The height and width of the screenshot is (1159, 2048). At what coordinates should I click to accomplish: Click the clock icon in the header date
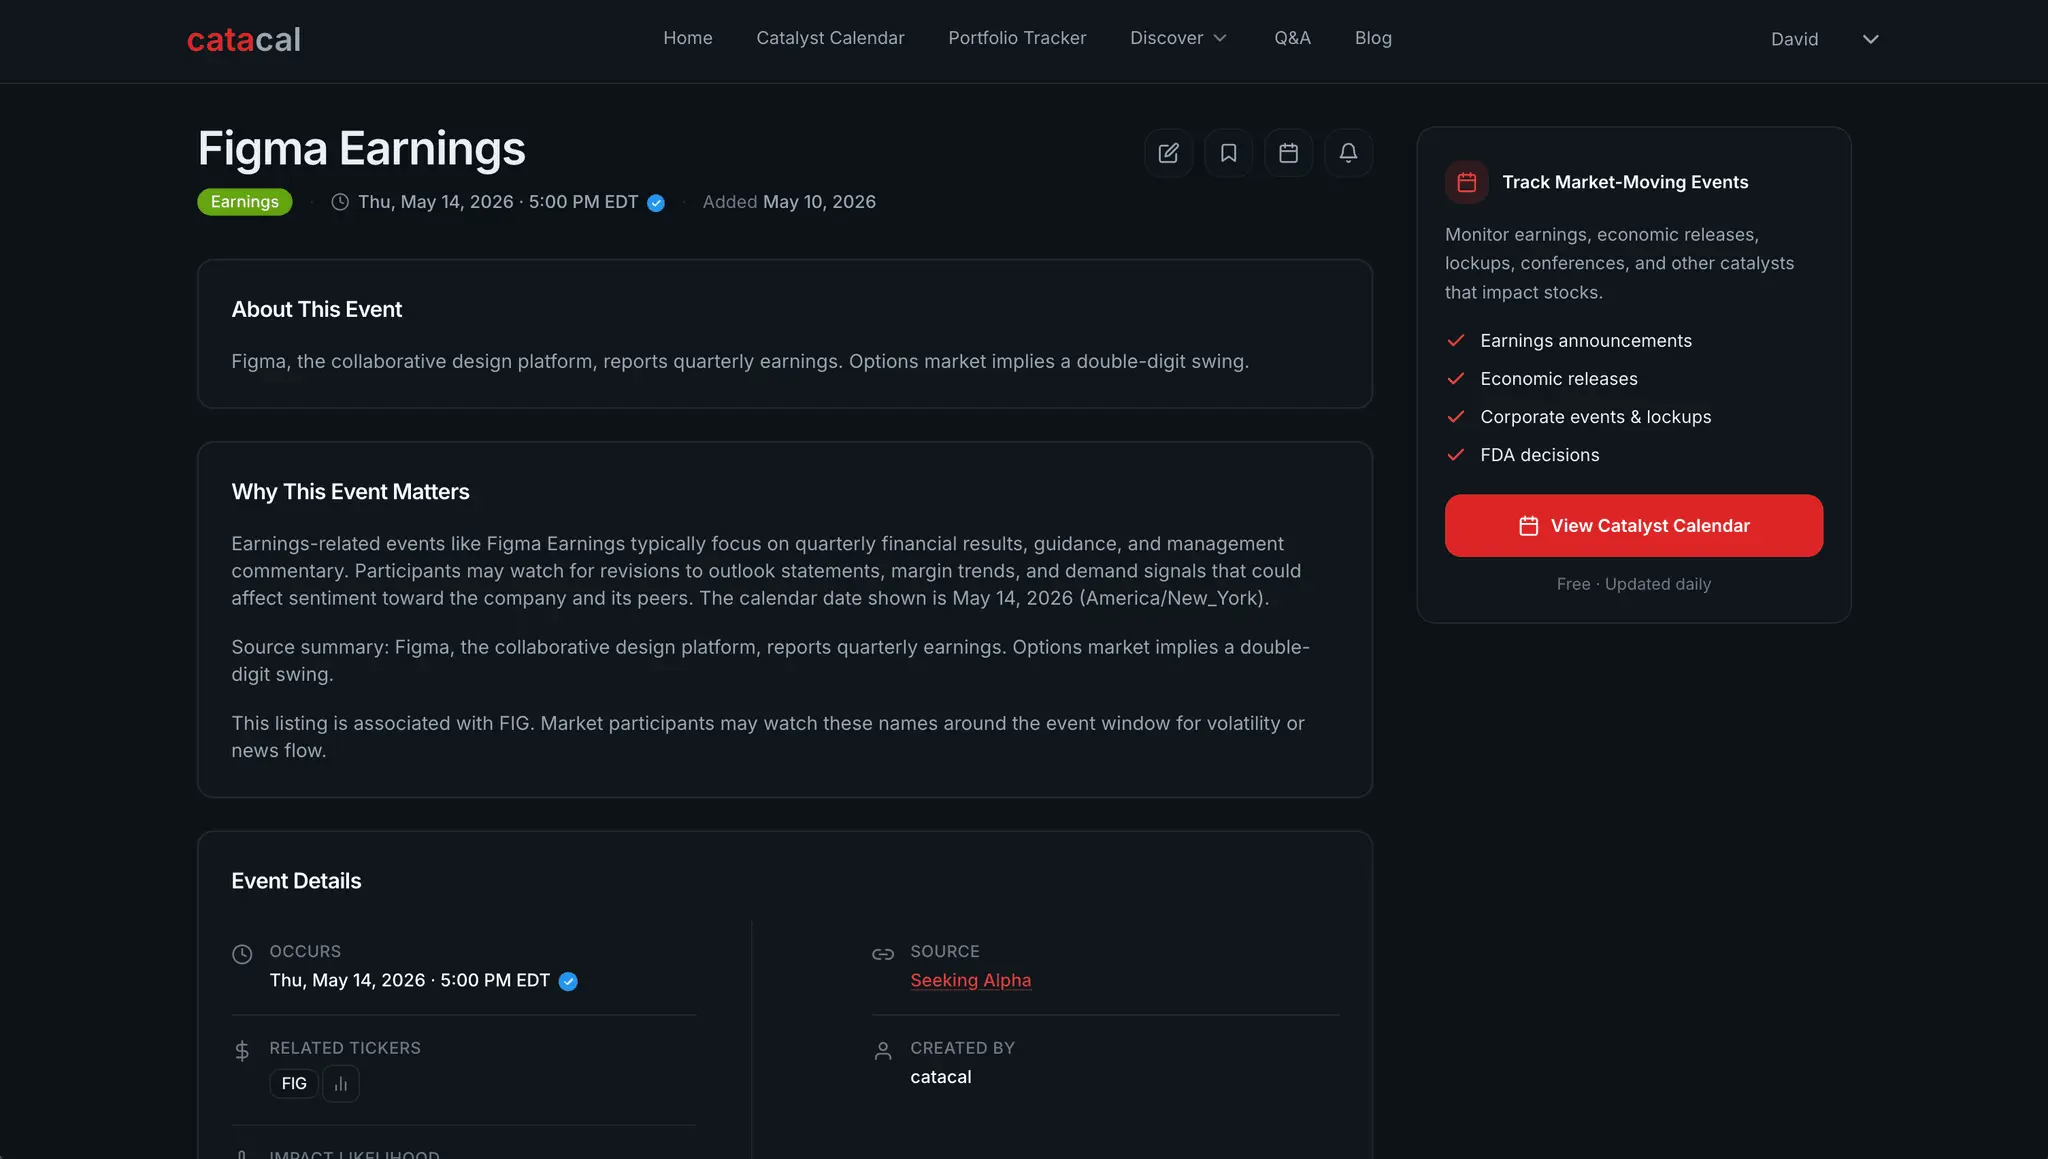click(x=340, y=202)
